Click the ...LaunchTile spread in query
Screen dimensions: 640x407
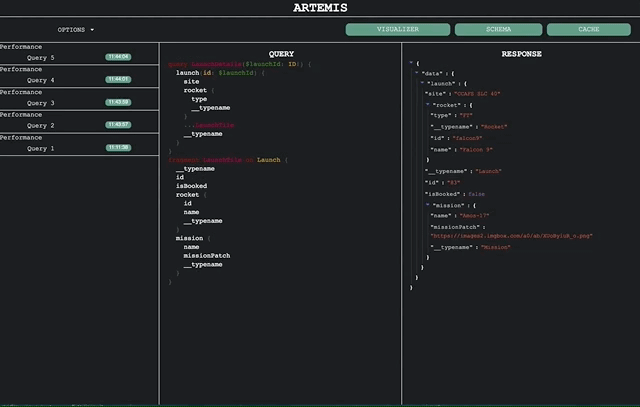pos(209,125)
